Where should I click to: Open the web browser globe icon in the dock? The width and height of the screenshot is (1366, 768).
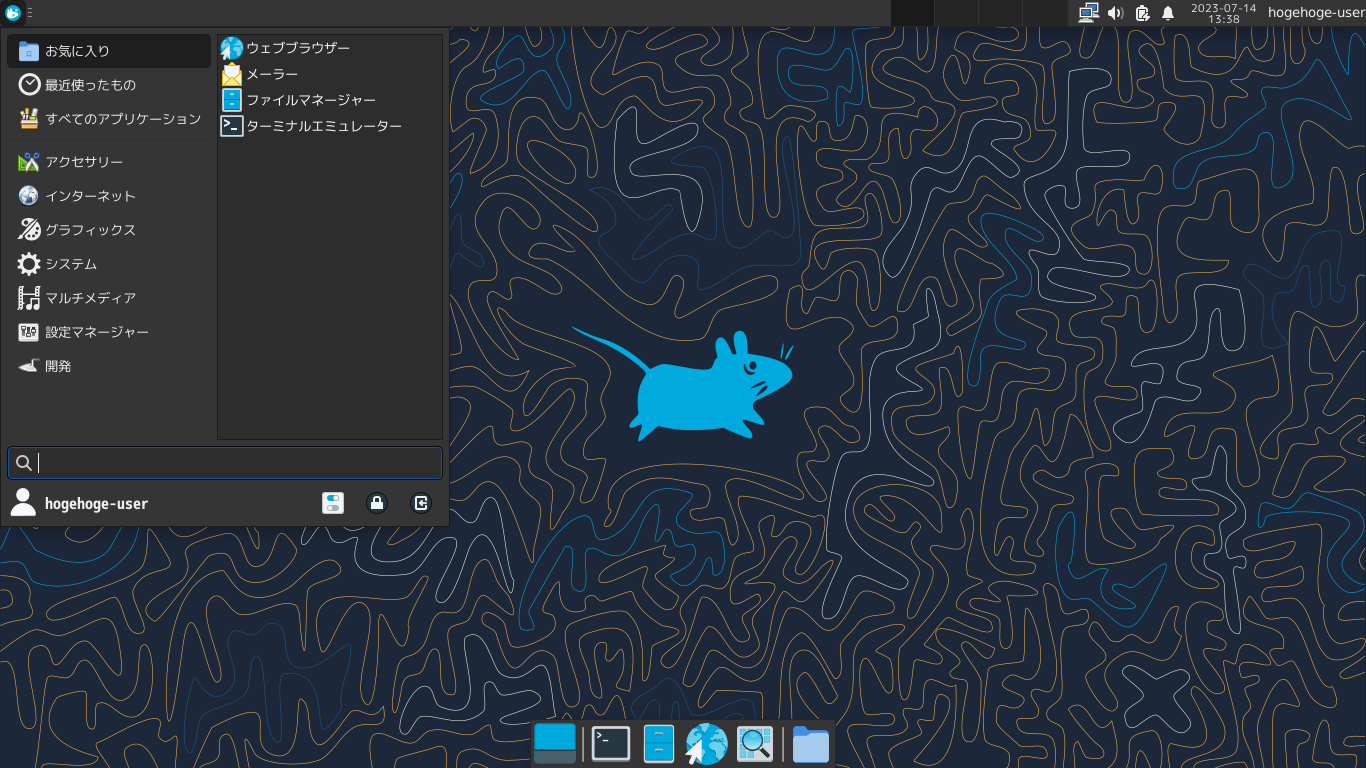pos(706,744)
